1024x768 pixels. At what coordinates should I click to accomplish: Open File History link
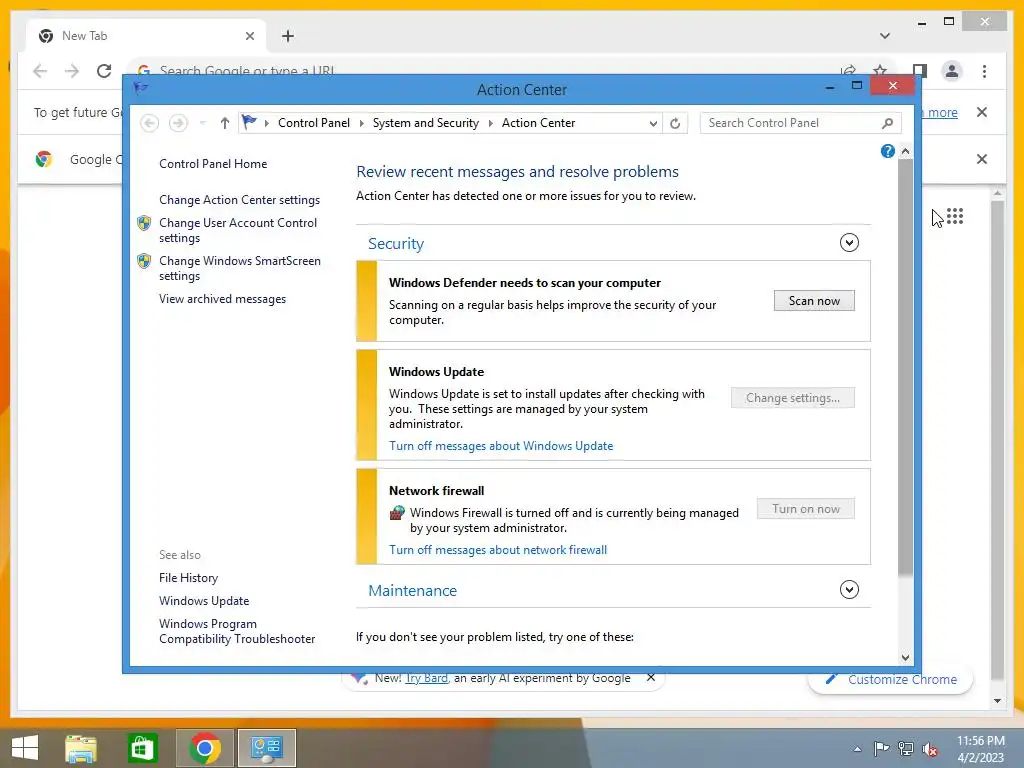(x=188, y=578)
